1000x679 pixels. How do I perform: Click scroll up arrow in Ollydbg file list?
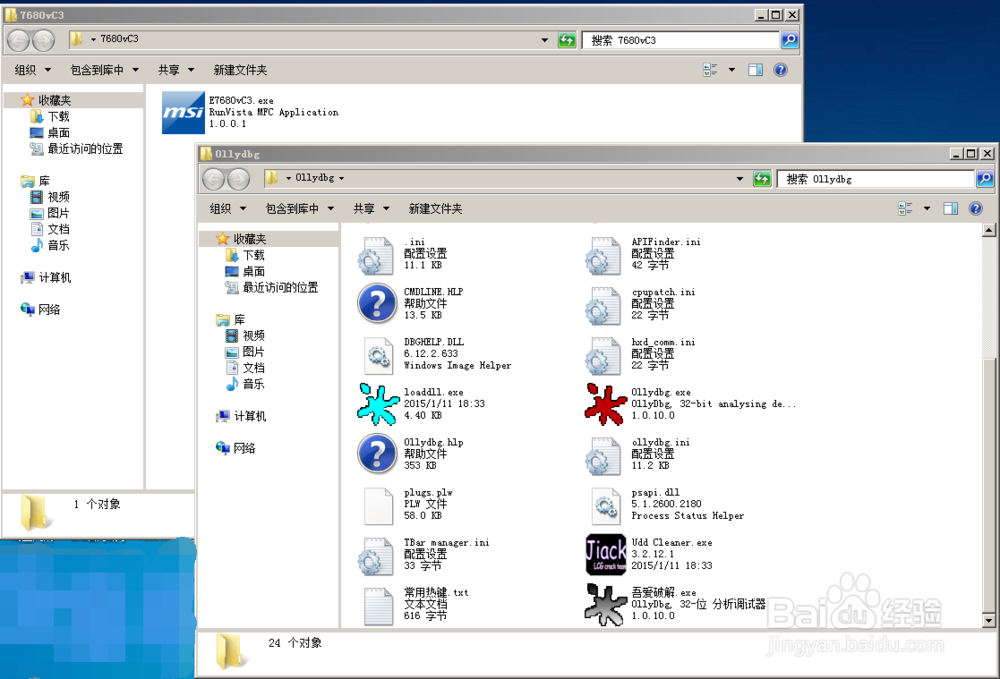click(x=989, y=230)
